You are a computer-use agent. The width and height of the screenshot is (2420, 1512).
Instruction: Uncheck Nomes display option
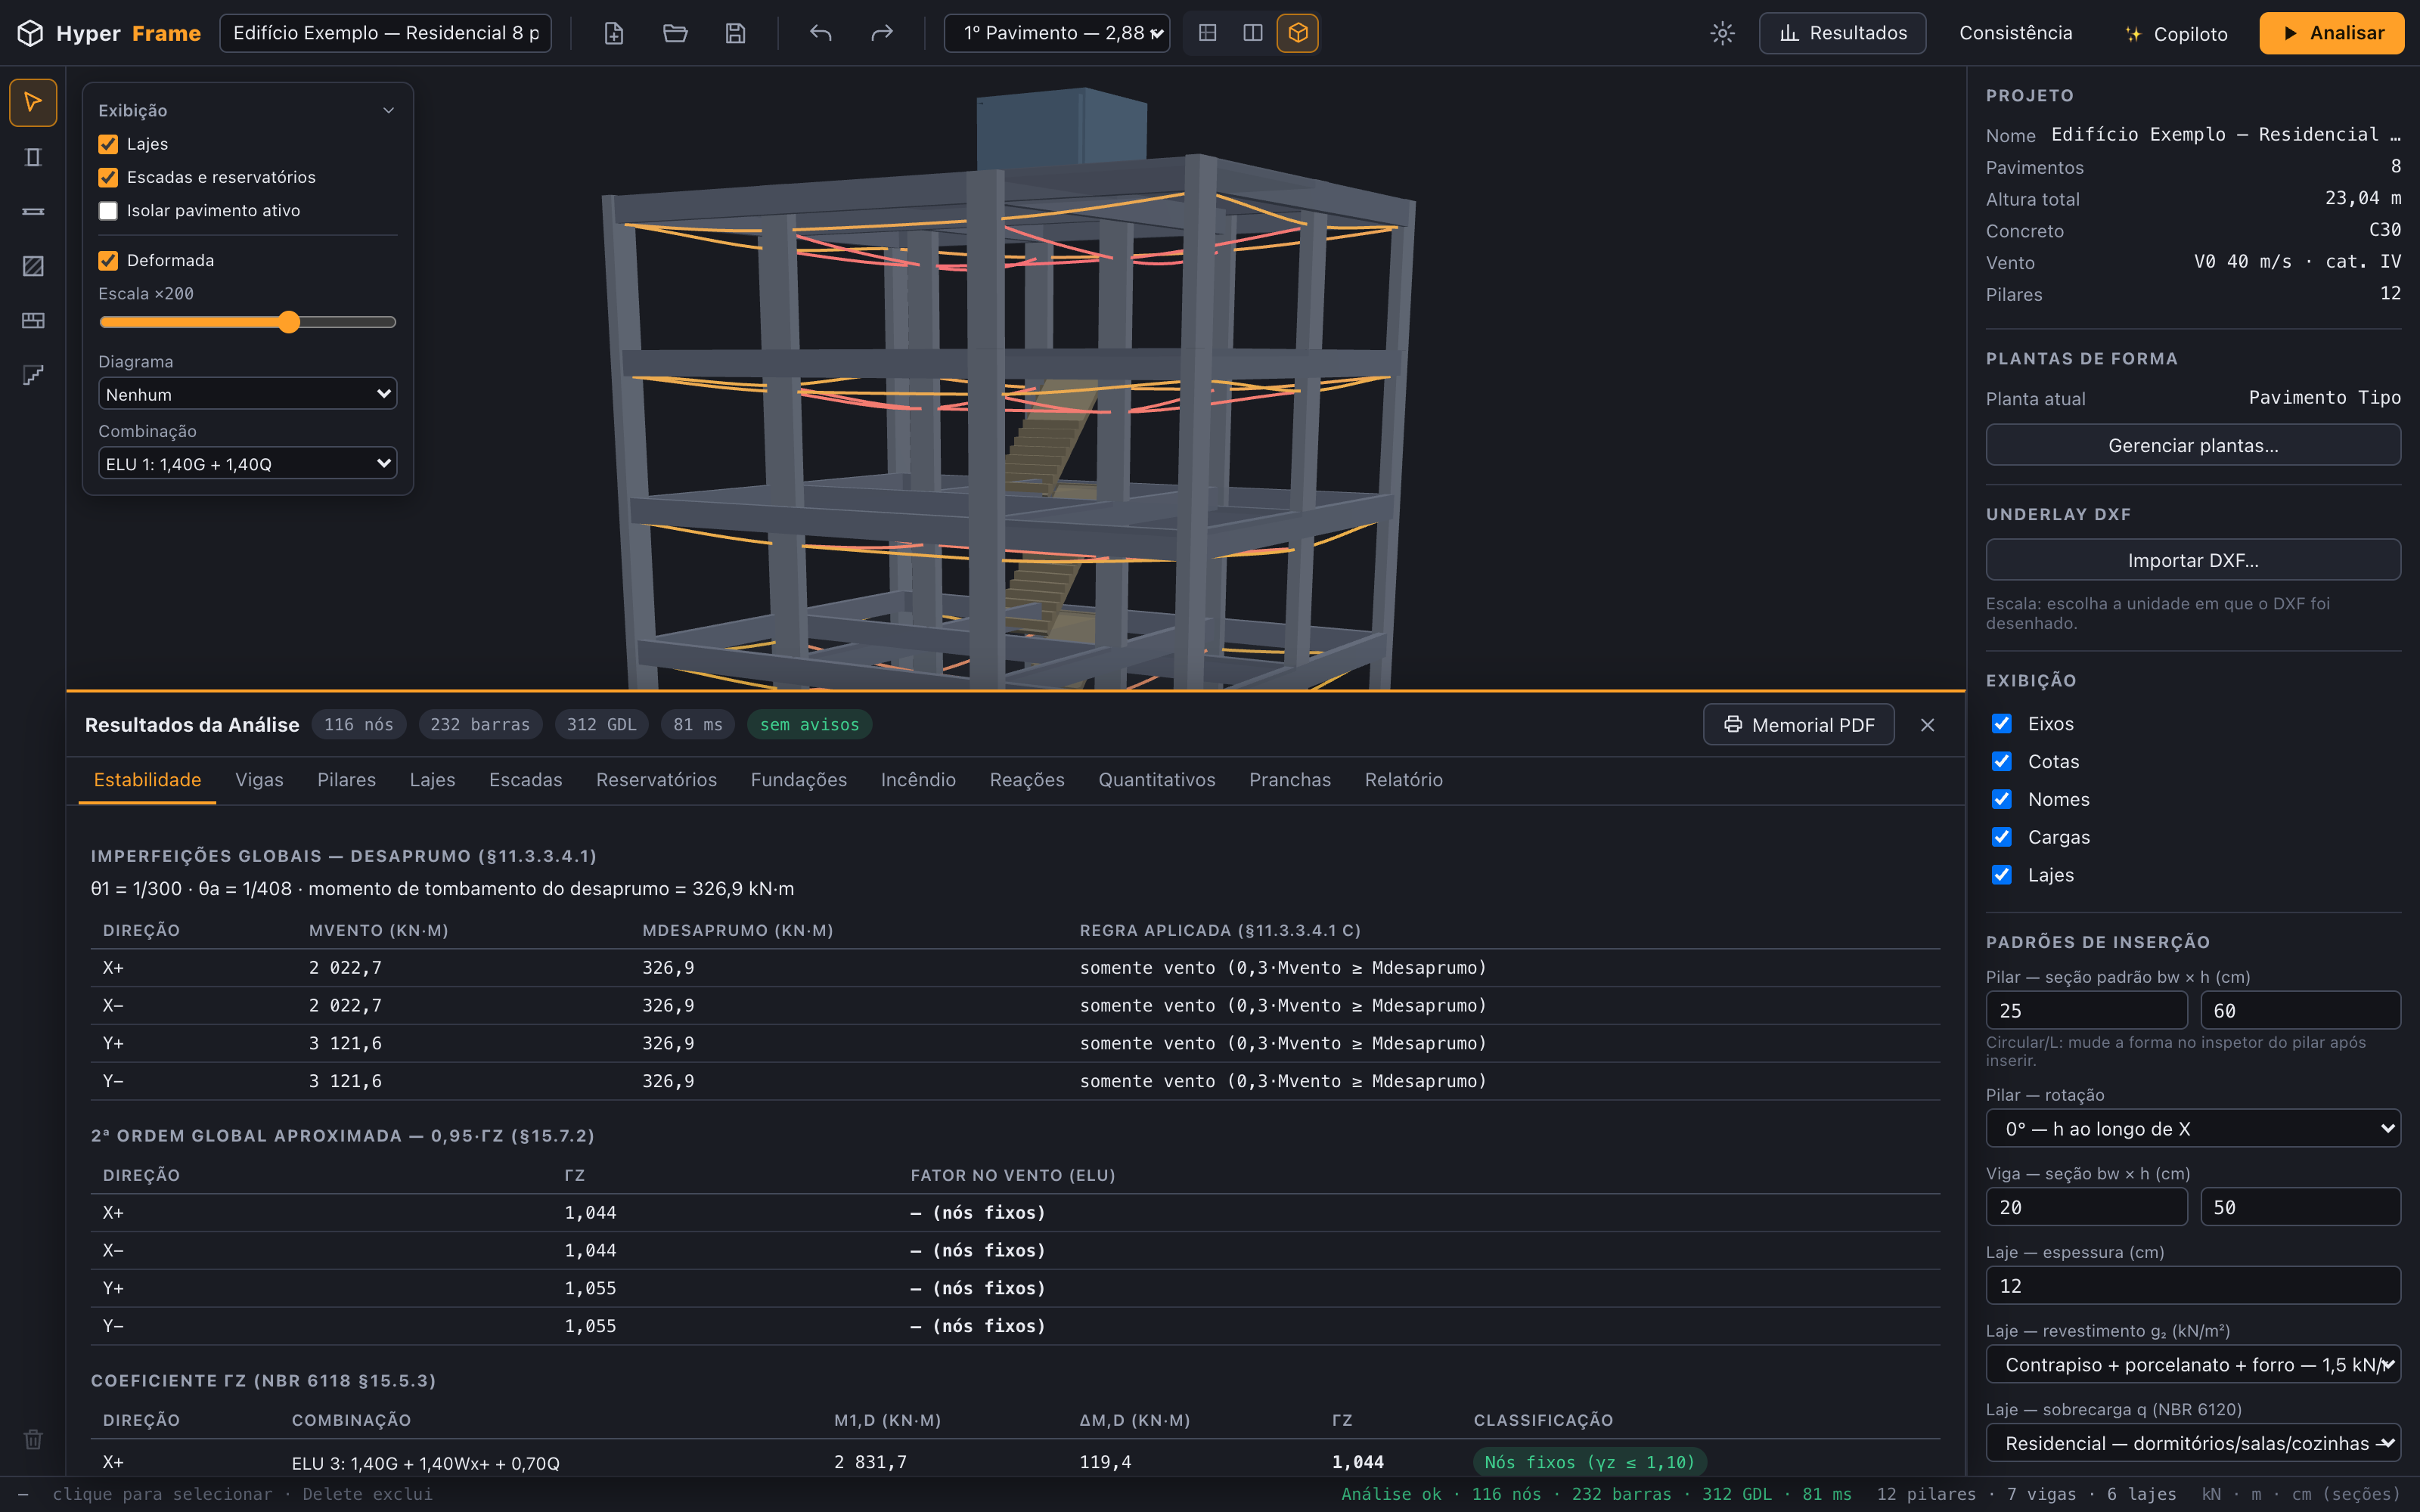coord(2002,800)
